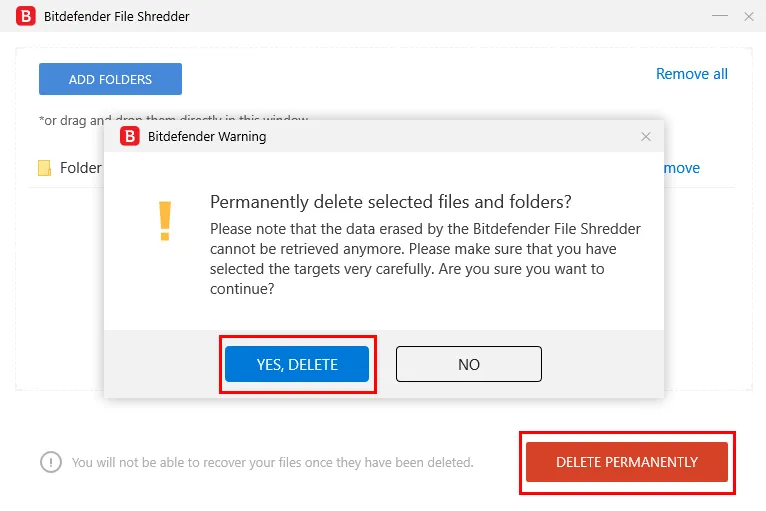Click the Bitdefender logo in the File Shredder title bar

26,16
